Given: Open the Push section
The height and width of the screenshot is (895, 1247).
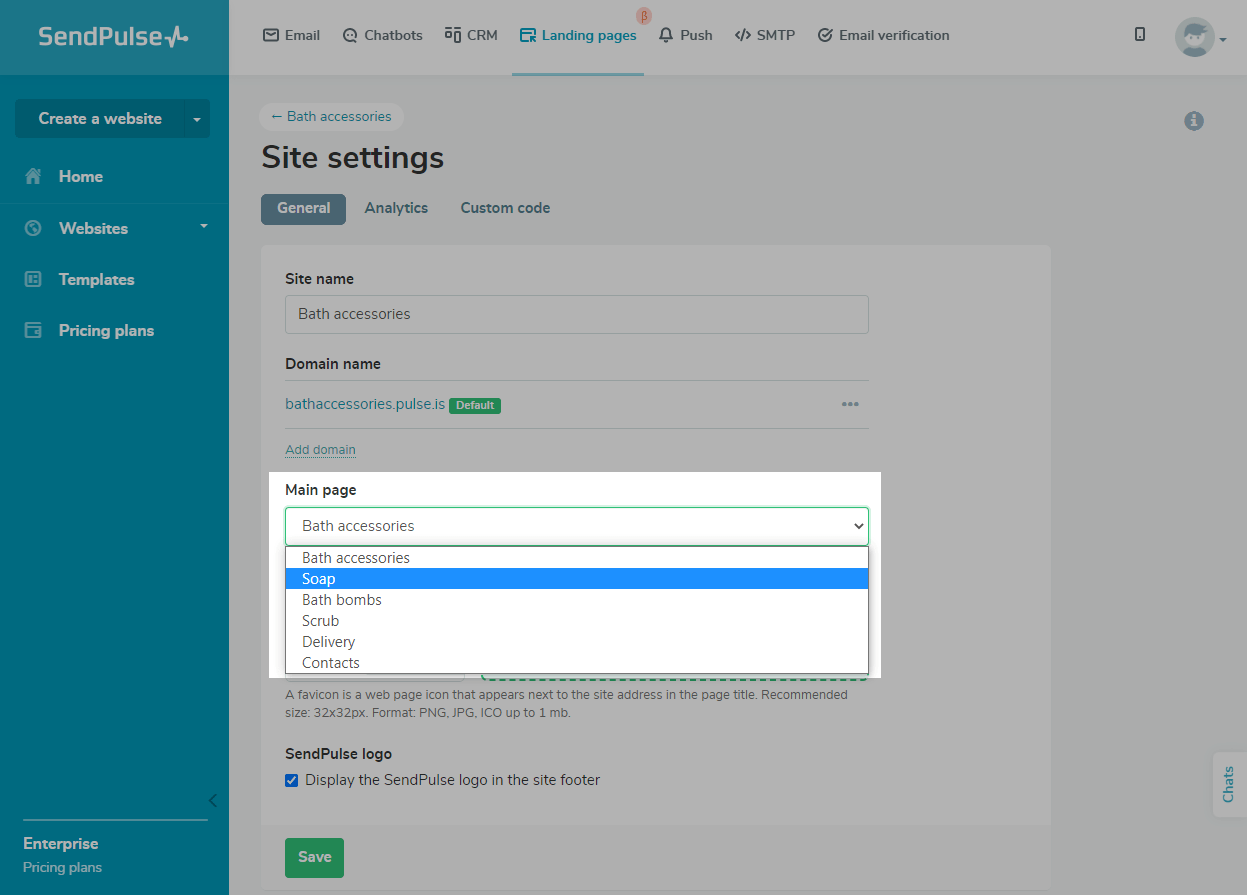Looking at the screenshot, I should [x=685, y=35].
